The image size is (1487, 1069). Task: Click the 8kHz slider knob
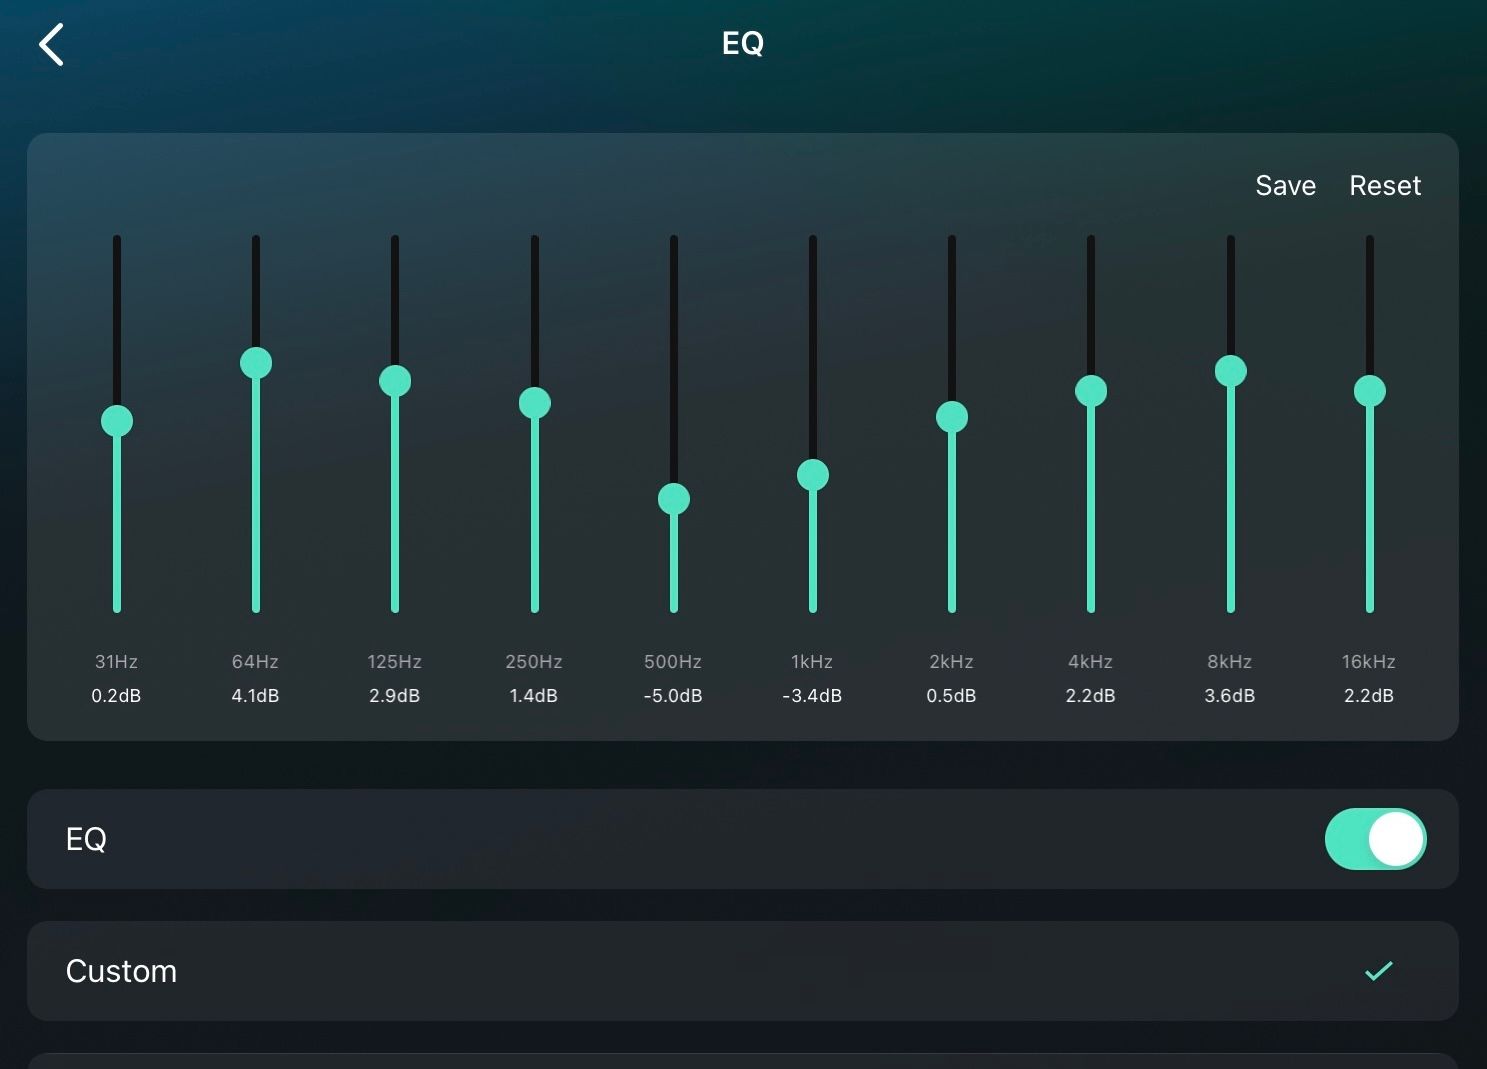[1231, 371]
